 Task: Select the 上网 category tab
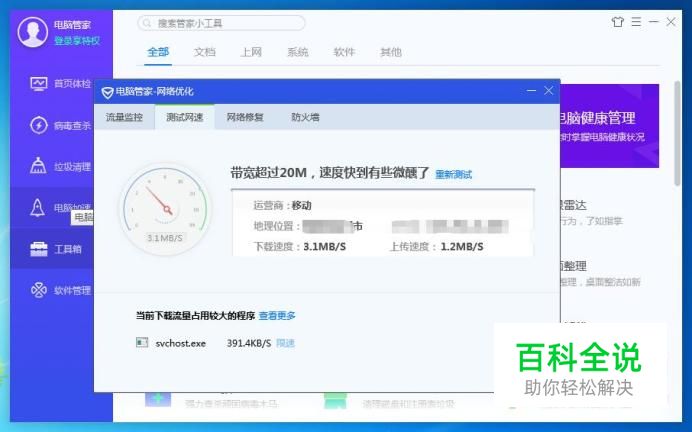(251, 52)
